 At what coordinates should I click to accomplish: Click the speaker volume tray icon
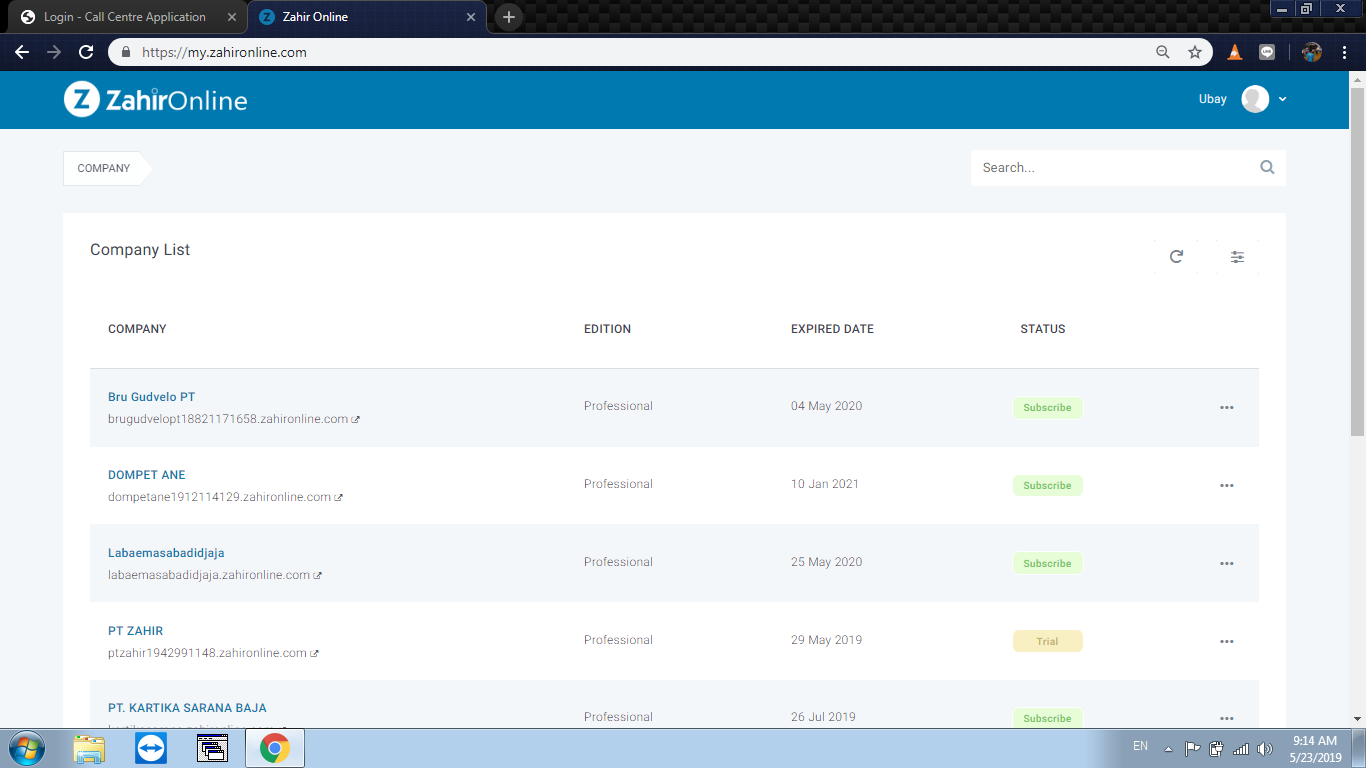(x=1265, y=748)
